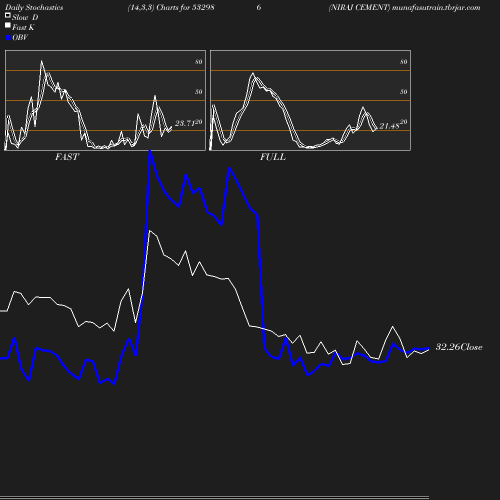Viewport: 500px width, 500px height.
Task: Click the 50 level label in FAST chart
Action: tap(199, 92)
